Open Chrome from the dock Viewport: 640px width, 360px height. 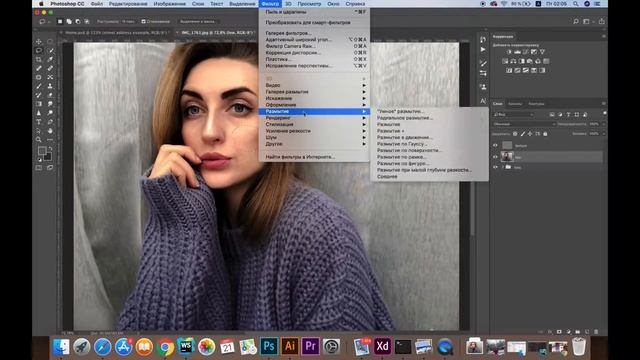165,347
